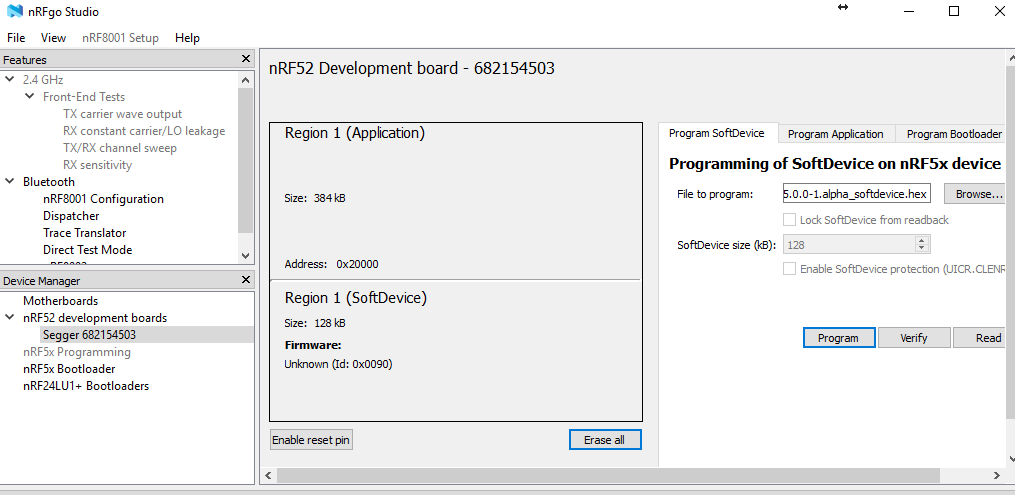
Task: Collapse the nRF52 development boards node
Action: point(10,318)
